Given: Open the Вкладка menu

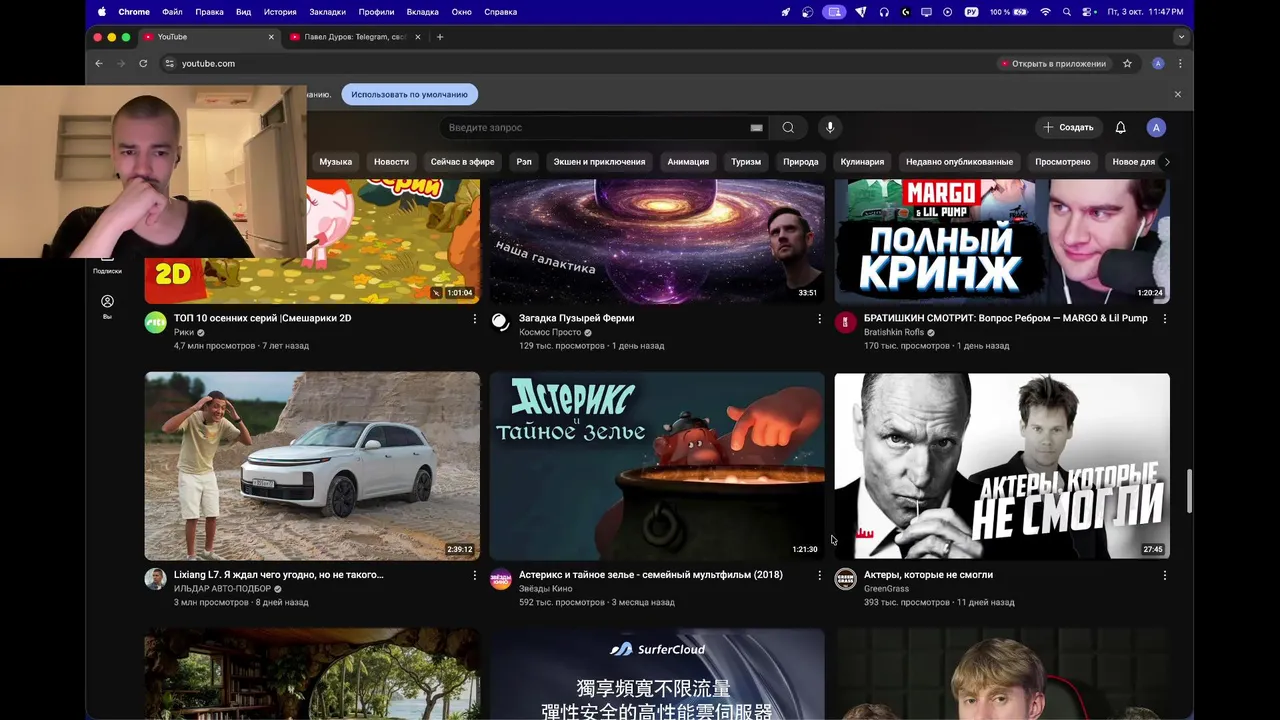Looking at the screenshot, I should pos(423,12).
